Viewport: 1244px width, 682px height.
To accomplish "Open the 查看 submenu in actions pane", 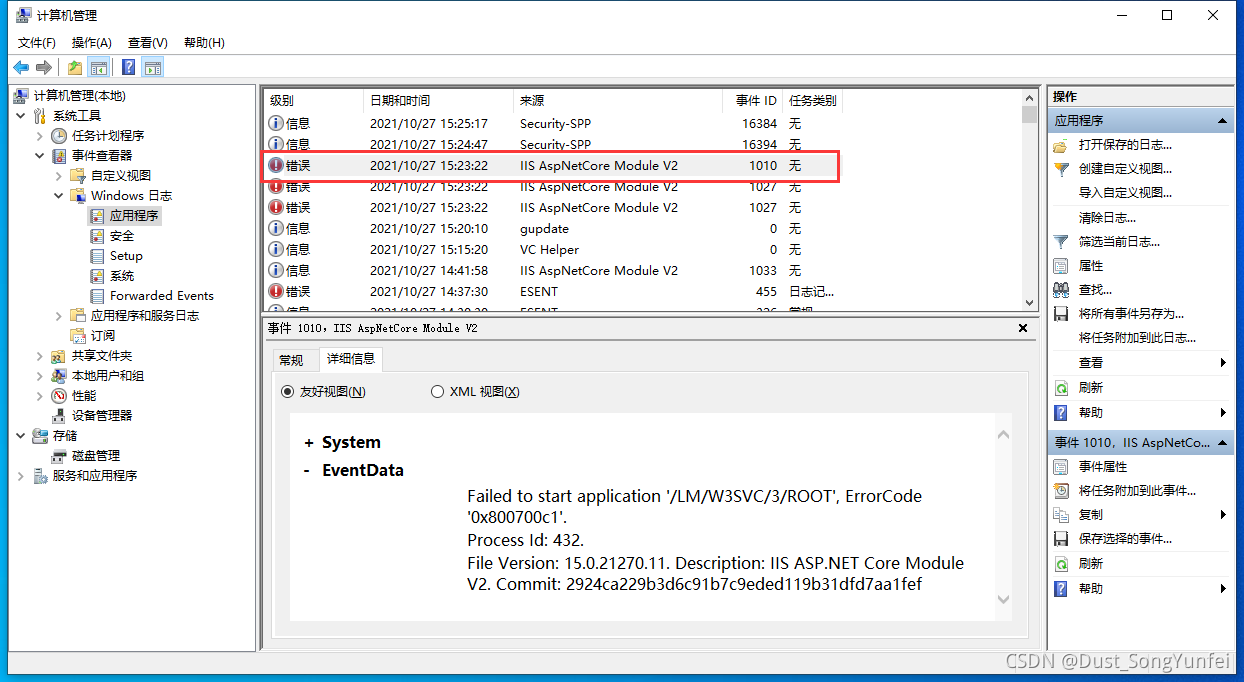I will pyautogui.click(x=1140, y=363).
